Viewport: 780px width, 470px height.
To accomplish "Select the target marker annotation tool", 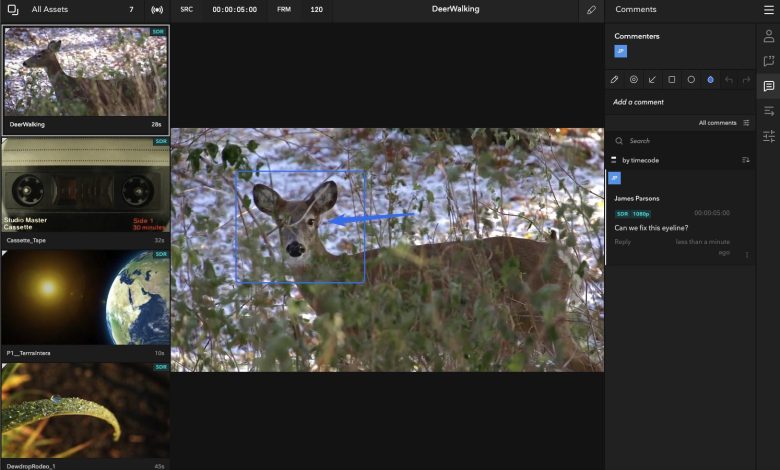I will [634, 79].
